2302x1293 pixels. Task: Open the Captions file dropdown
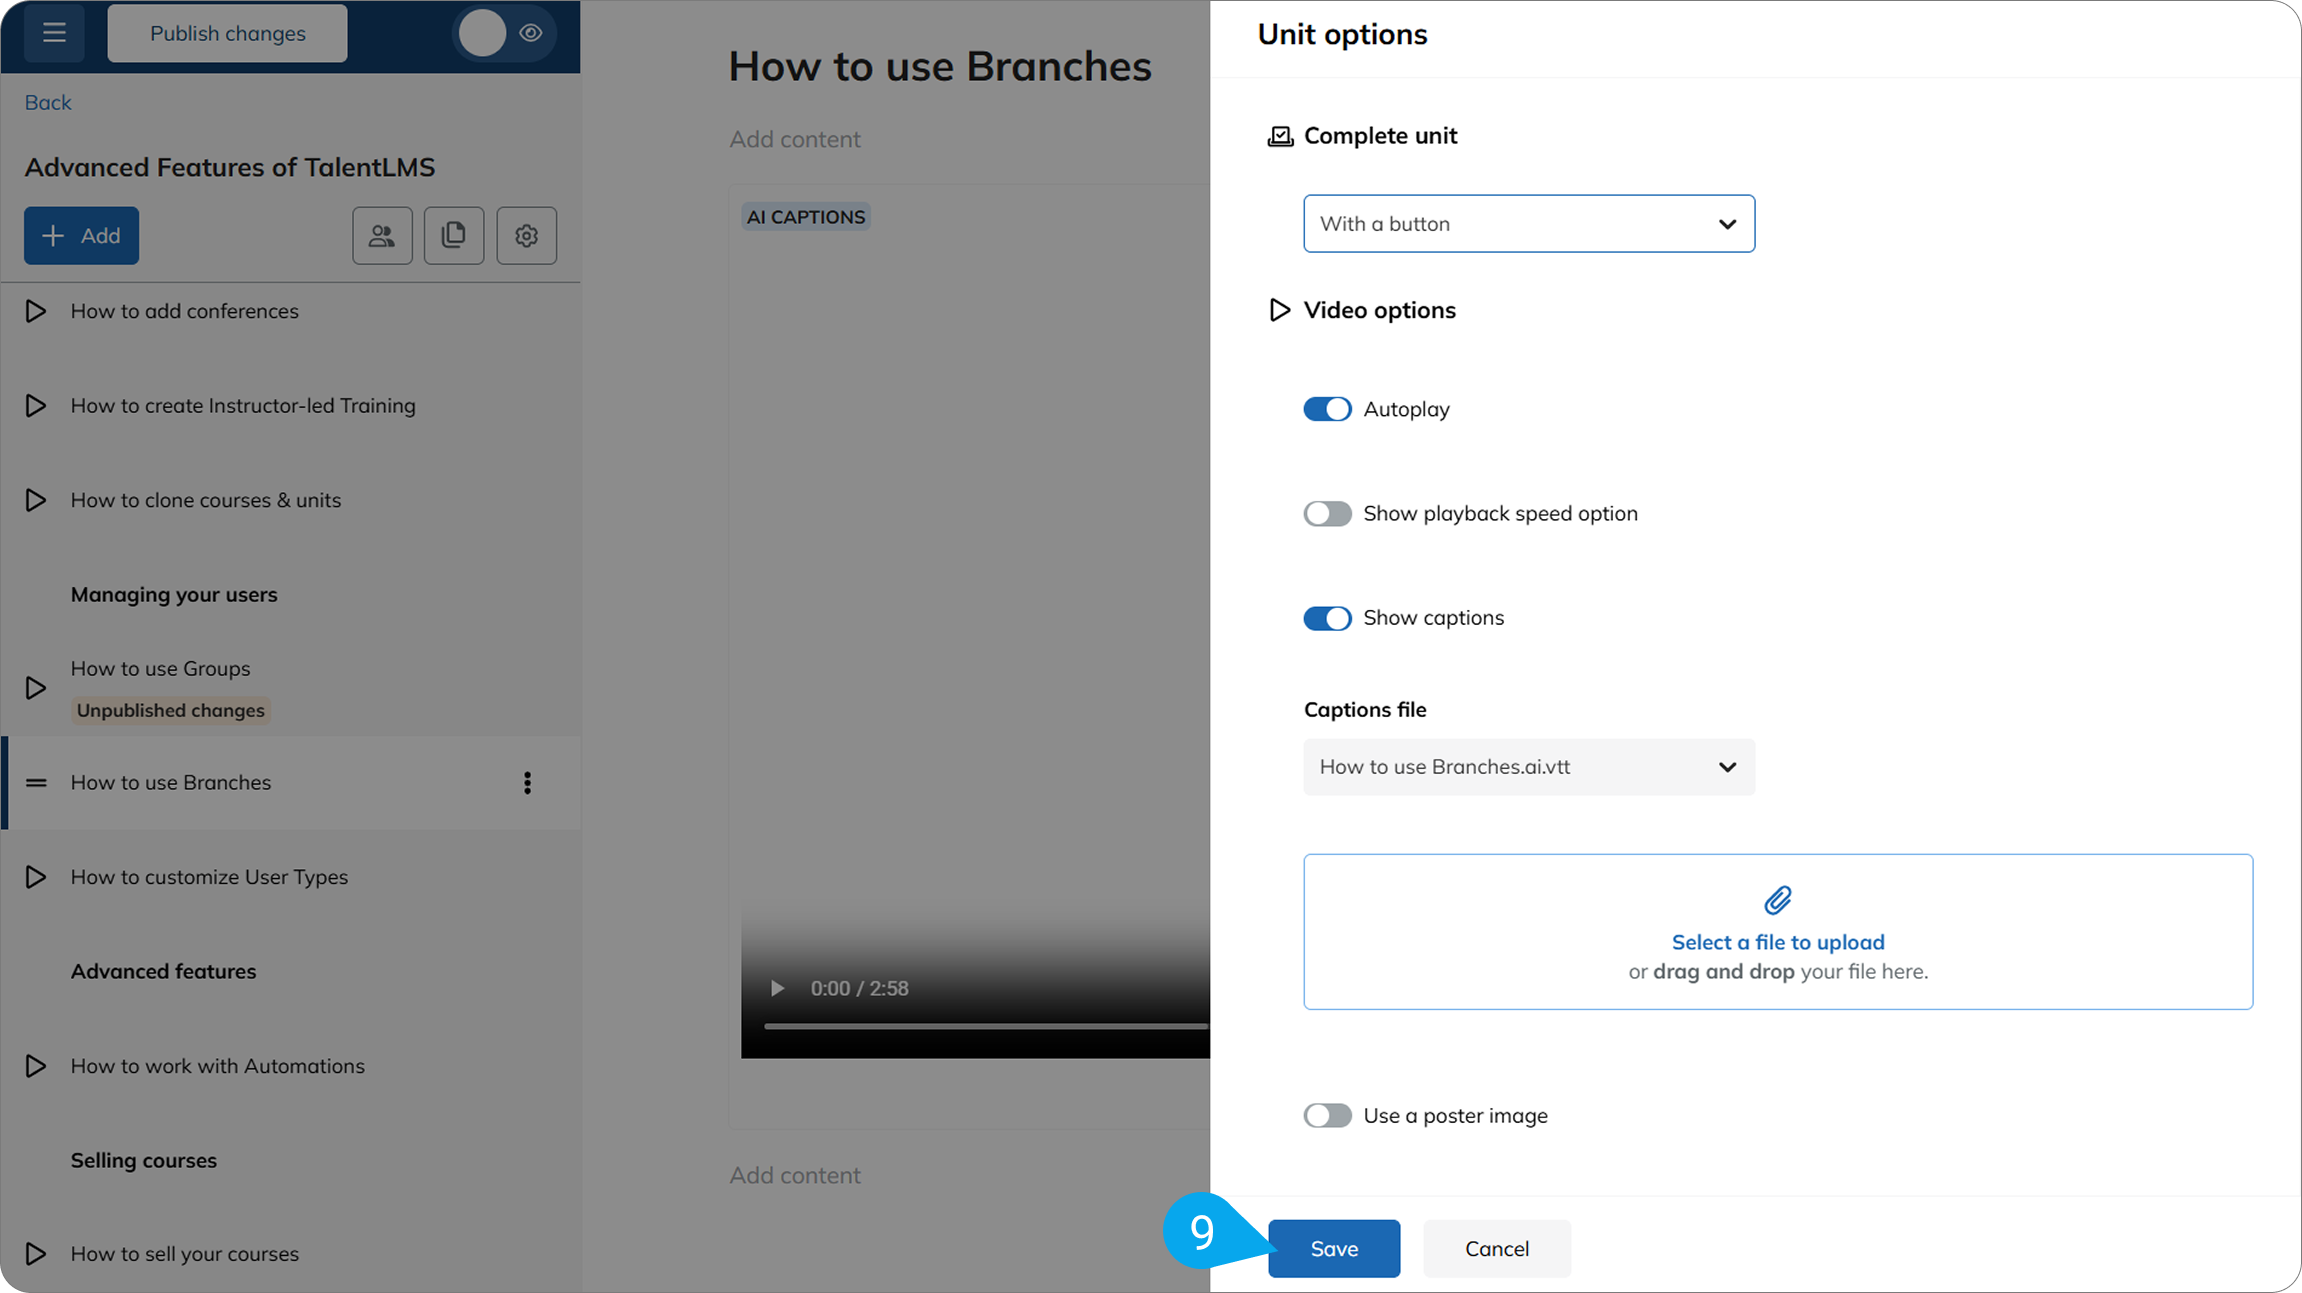[1529, 767]
